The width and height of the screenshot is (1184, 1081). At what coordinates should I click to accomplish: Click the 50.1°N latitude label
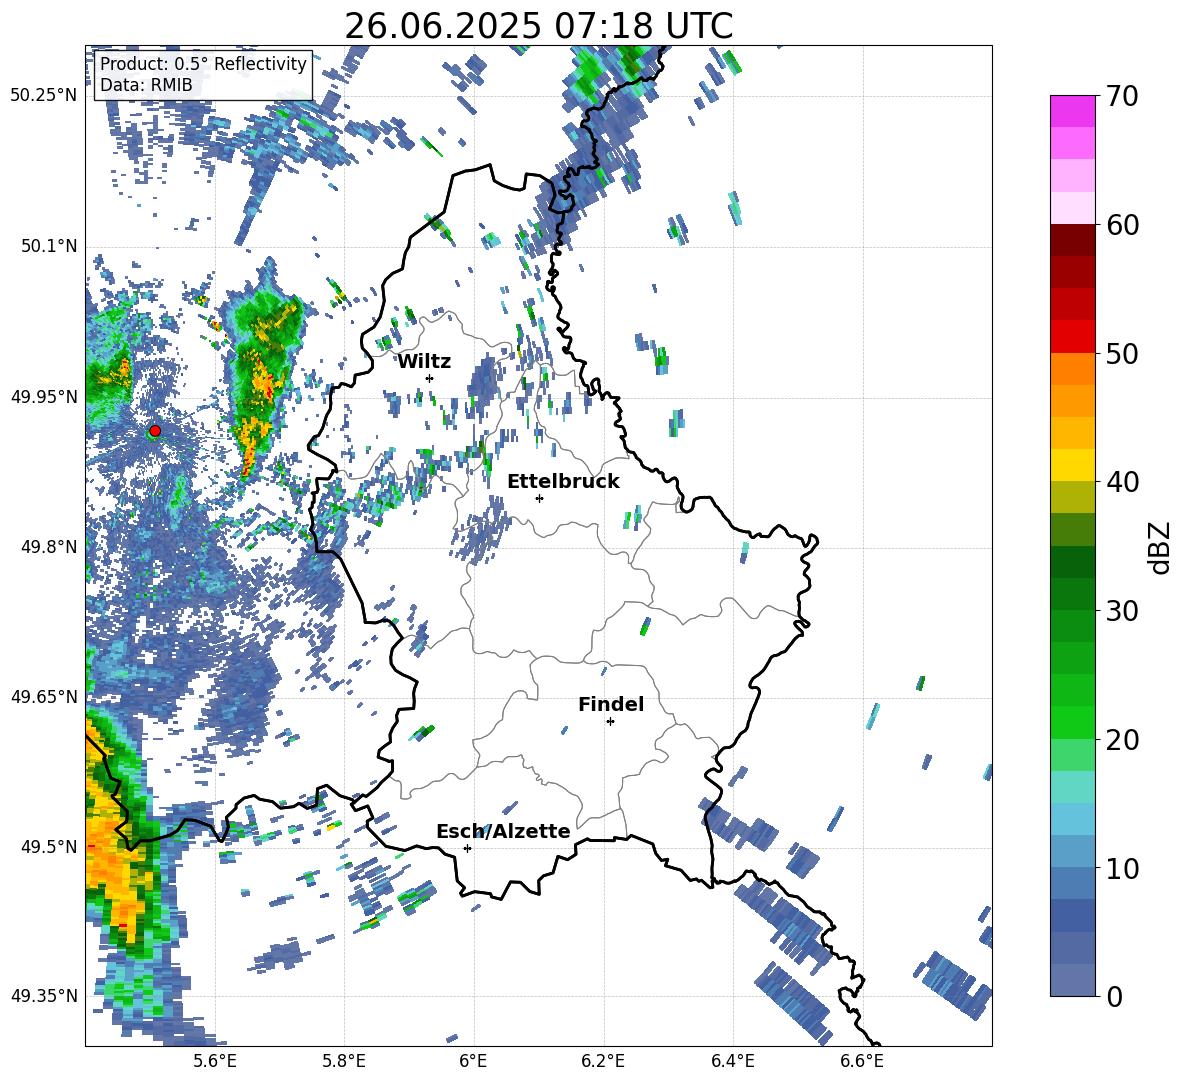pyautogui.click(x=48, y=246)
